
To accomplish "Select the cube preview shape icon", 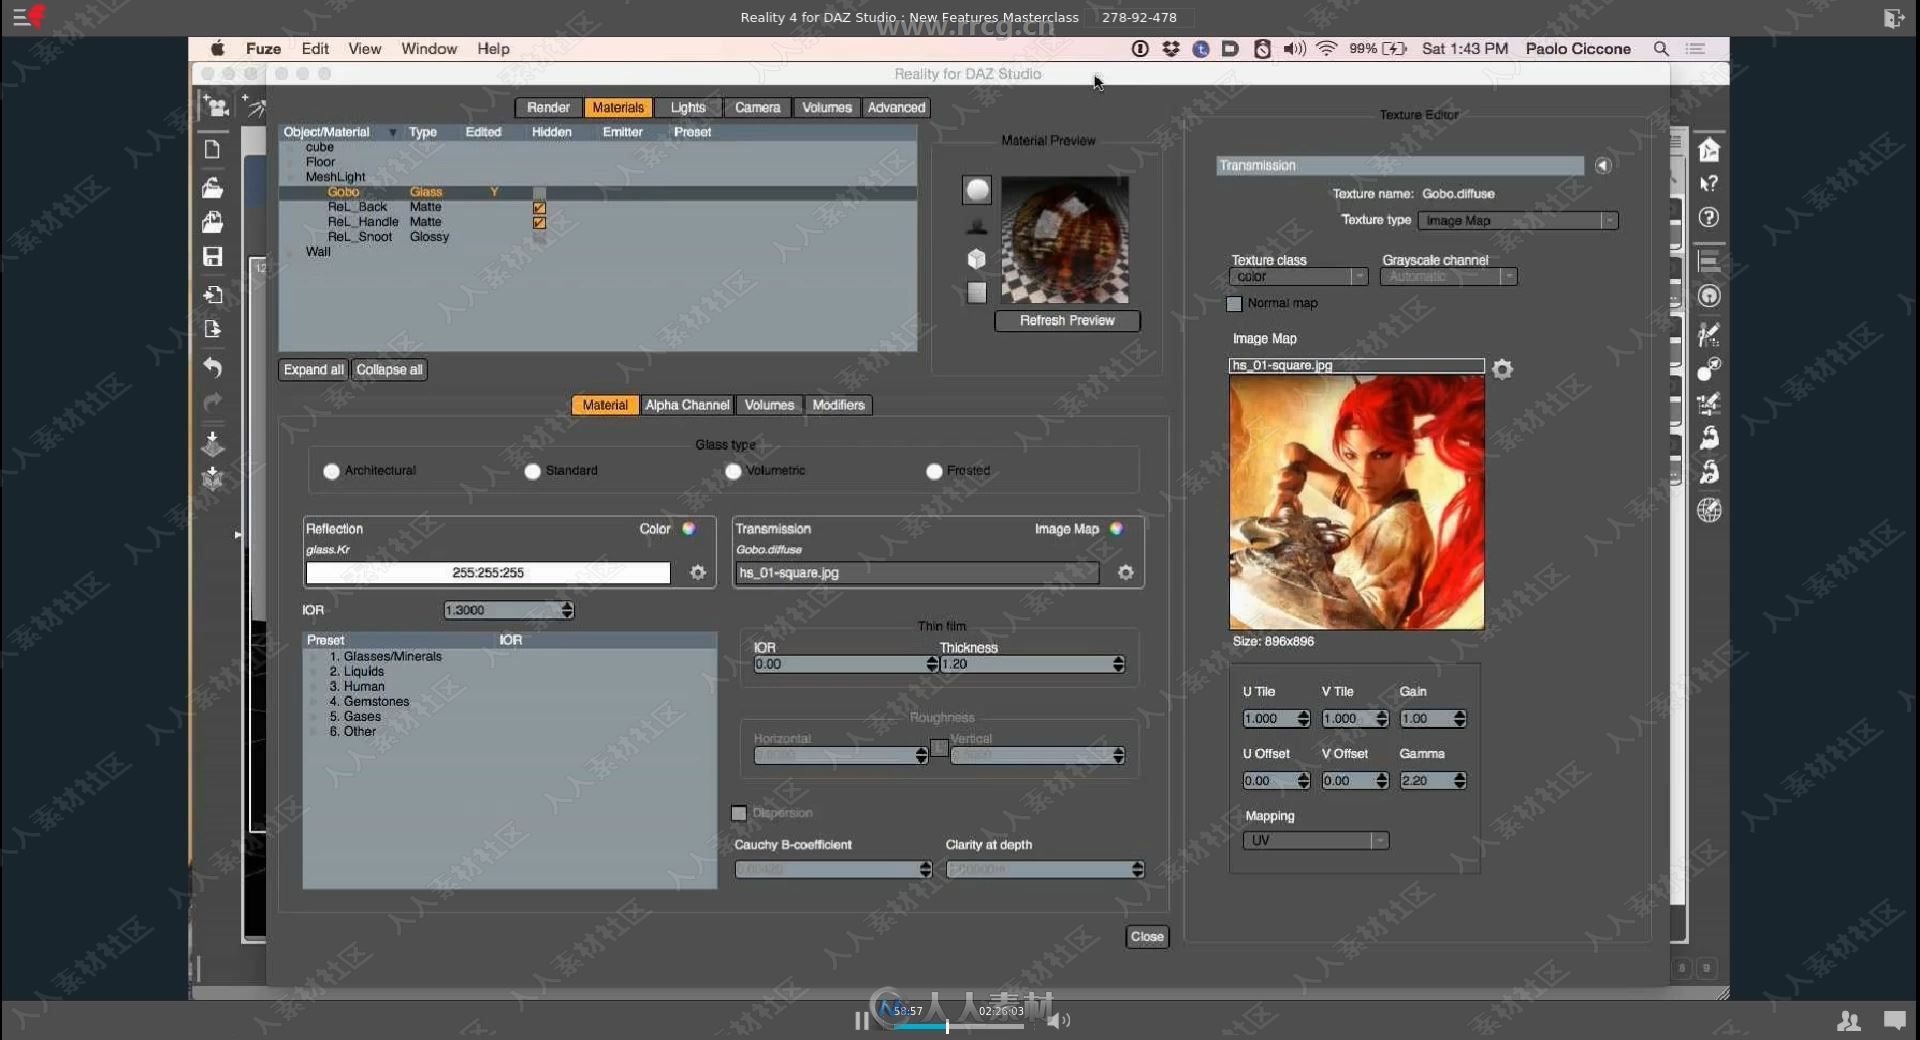I will 977,259.
